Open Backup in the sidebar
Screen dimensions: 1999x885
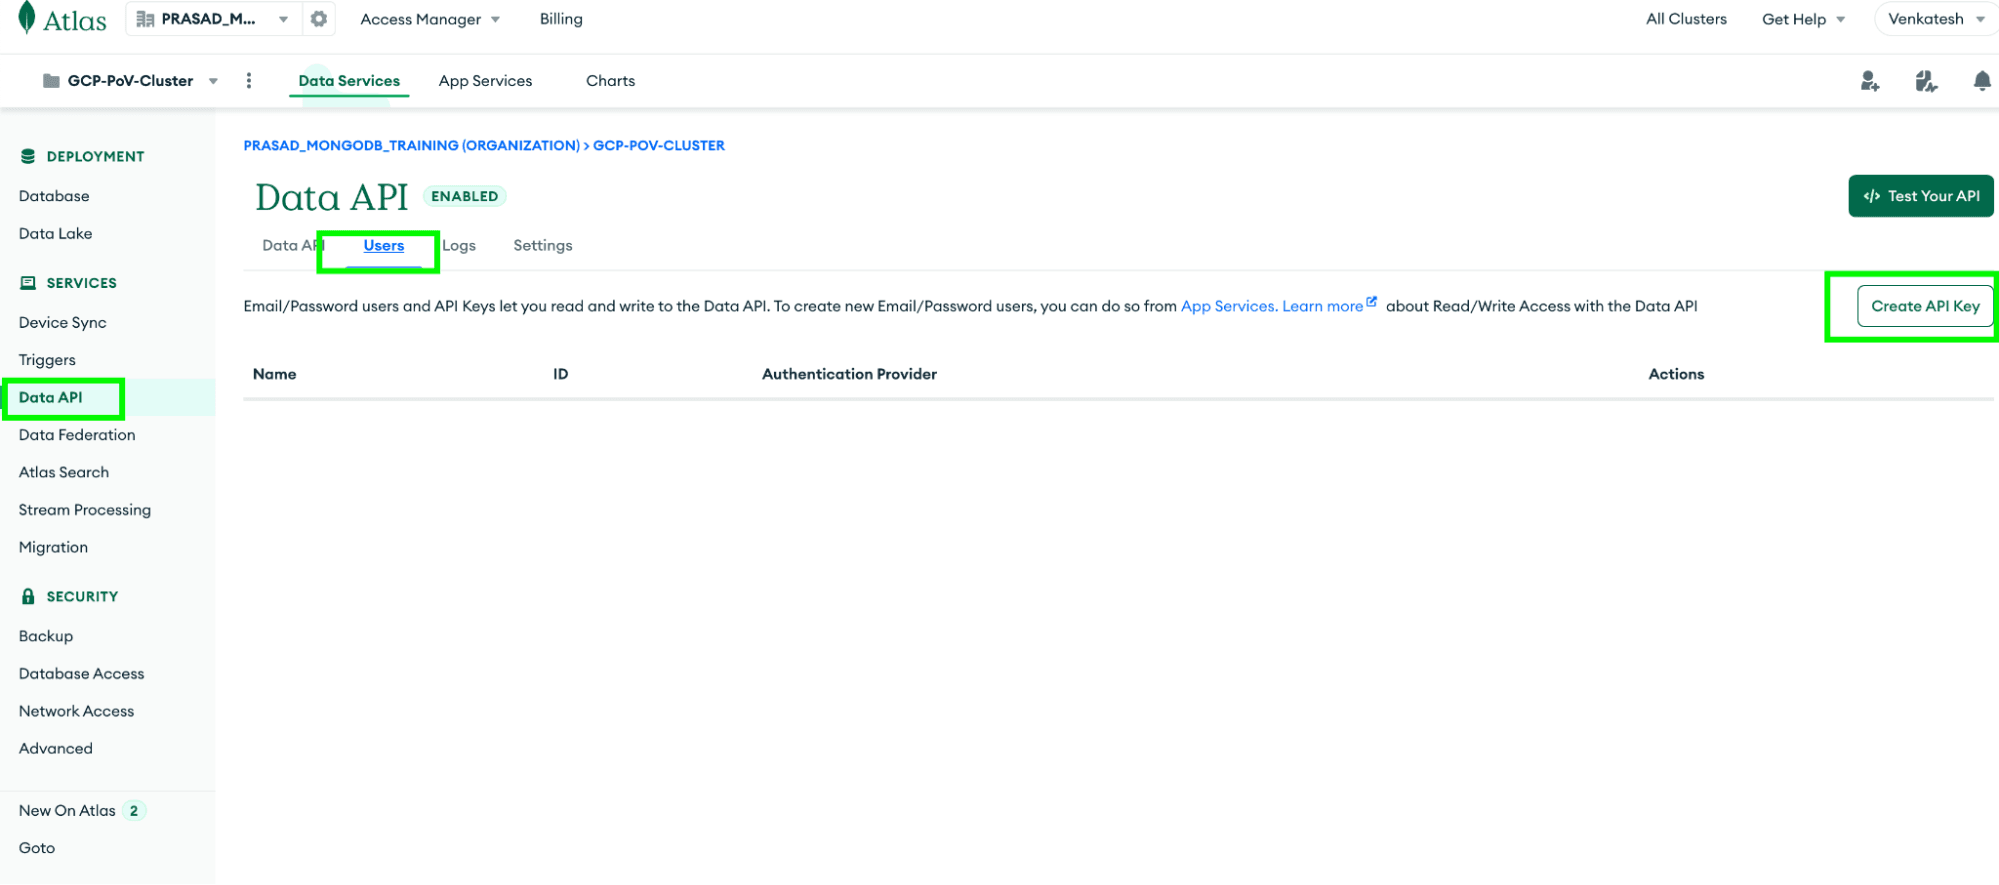pos(46,636)
